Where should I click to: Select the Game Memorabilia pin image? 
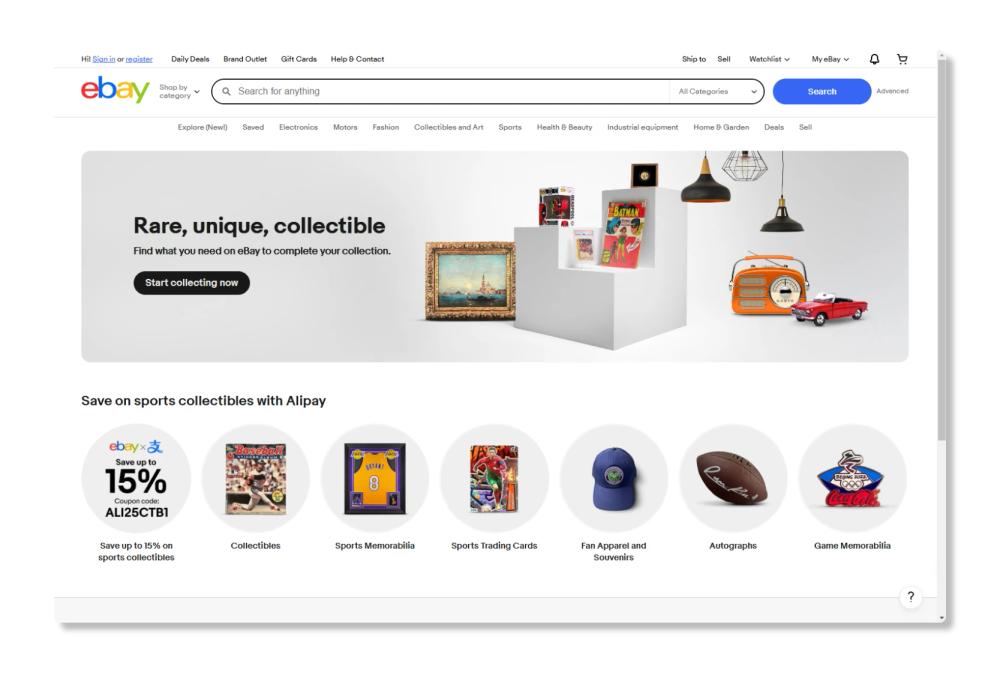point(852,478)
